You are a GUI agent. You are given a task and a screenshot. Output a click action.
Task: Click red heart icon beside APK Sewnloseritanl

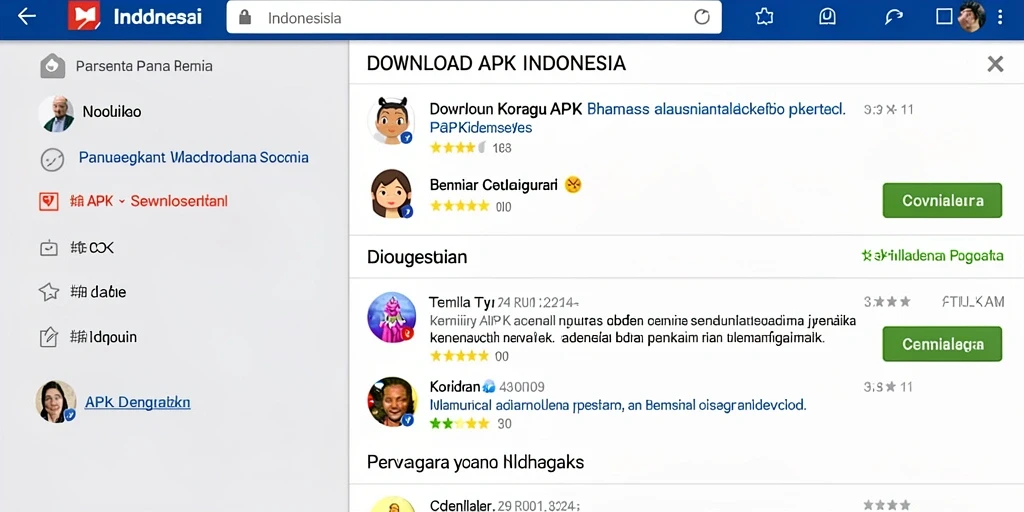tap(49, 201)
